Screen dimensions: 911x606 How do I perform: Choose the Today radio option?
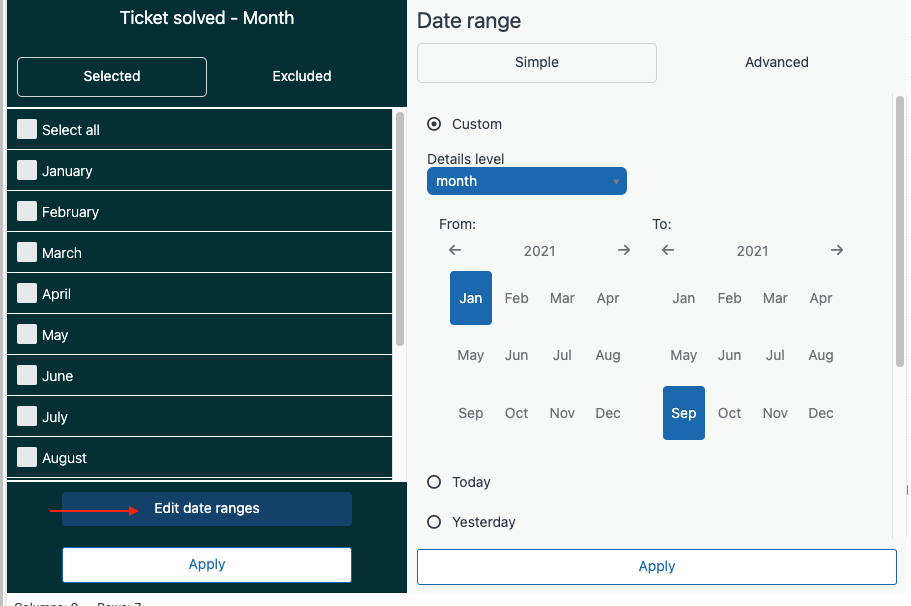[x=434, y=482]
